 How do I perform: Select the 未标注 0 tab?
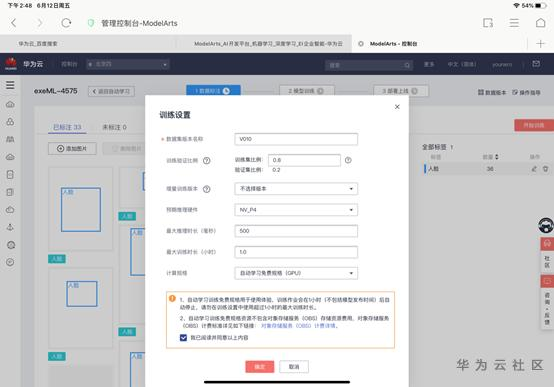pos(114,127)
